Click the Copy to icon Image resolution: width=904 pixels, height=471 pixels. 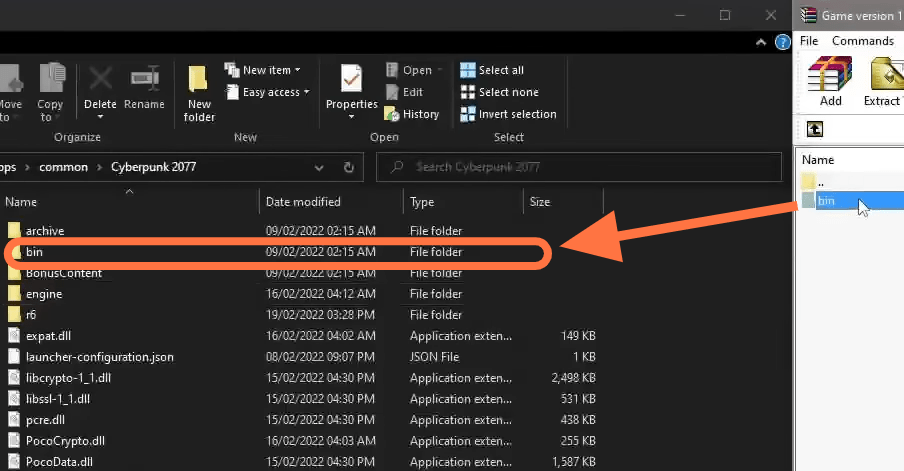[51, 79]
